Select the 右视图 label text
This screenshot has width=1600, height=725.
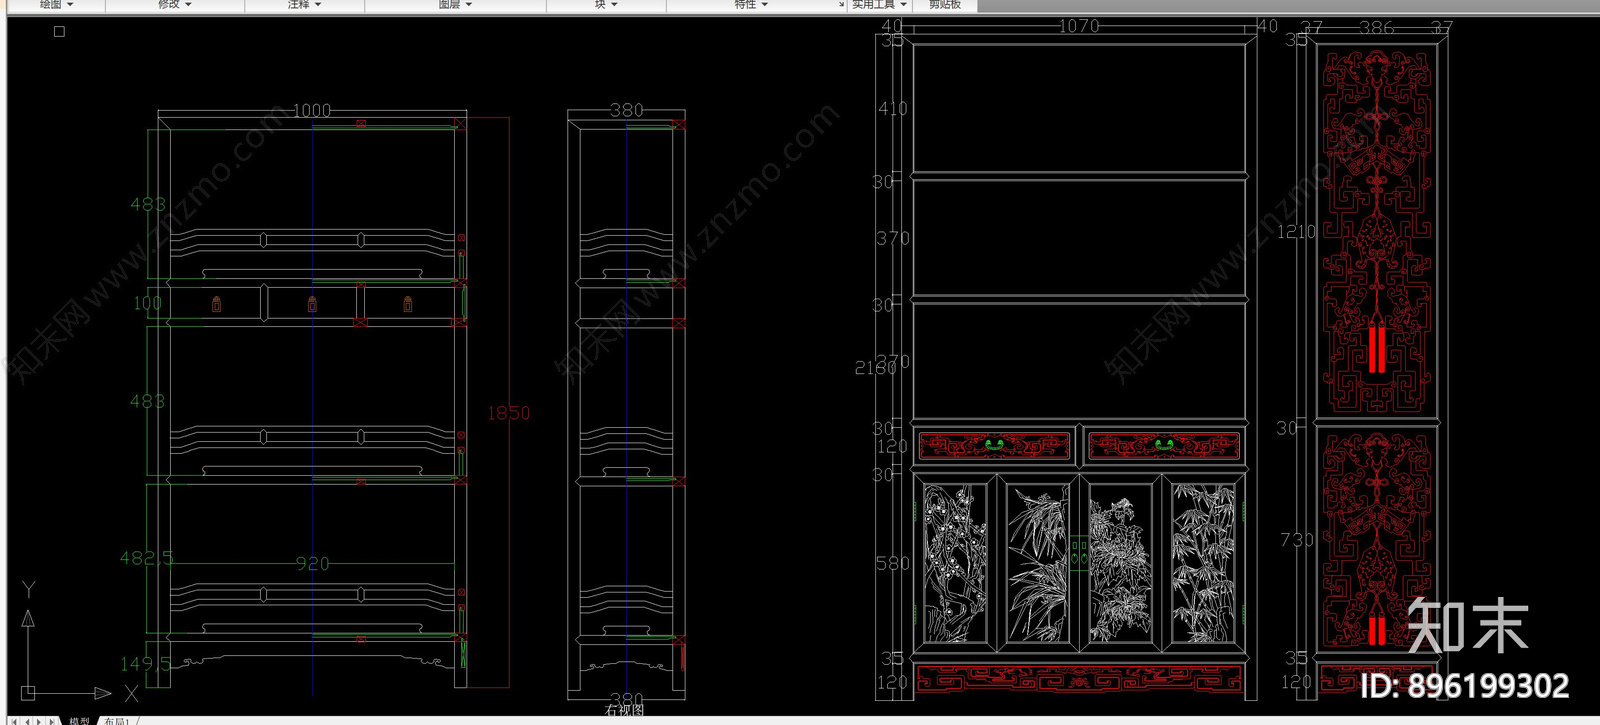625,710
